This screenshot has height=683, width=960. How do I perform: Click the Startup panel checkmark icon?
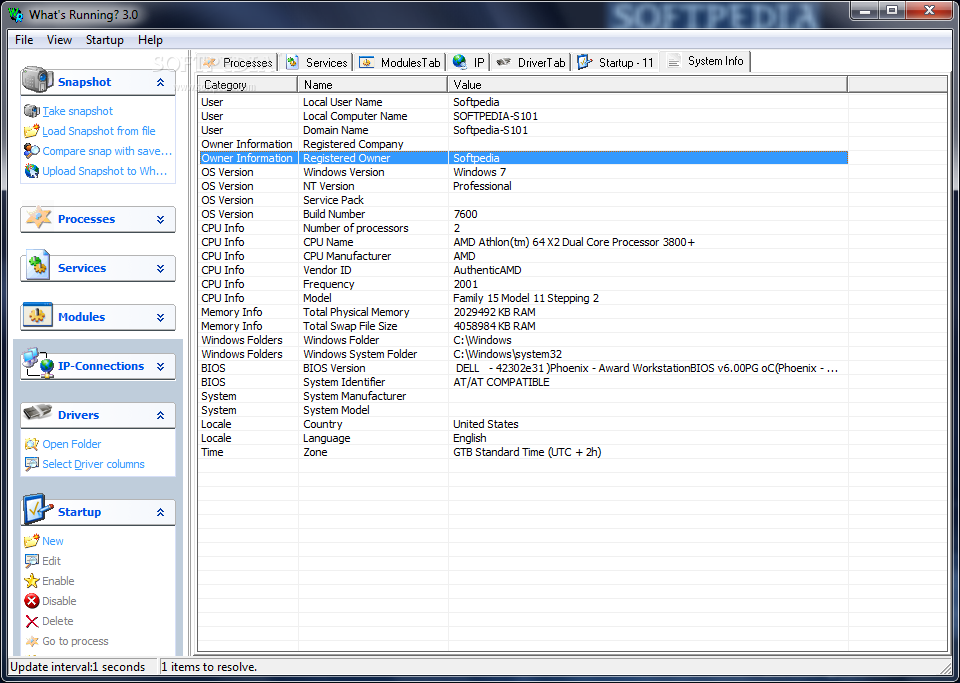click(x=38, y=509)
